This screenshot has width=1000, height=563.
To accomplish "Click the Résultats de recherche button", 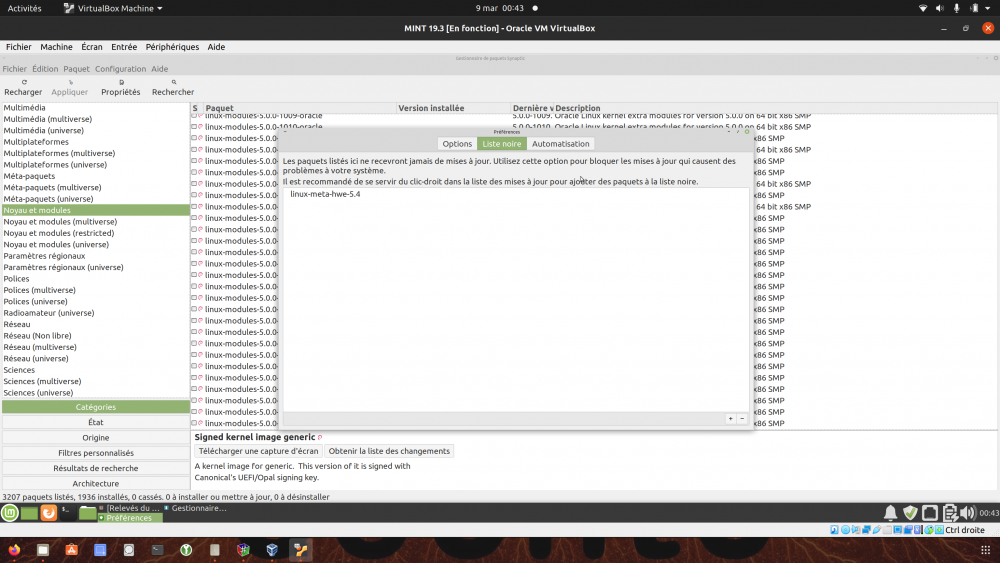I will [96, 468].
